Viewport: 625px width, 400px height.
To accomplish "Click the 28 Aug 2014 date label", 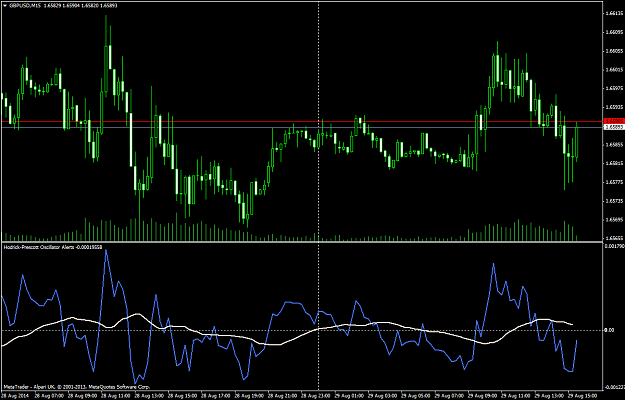I will click(14, 397).
